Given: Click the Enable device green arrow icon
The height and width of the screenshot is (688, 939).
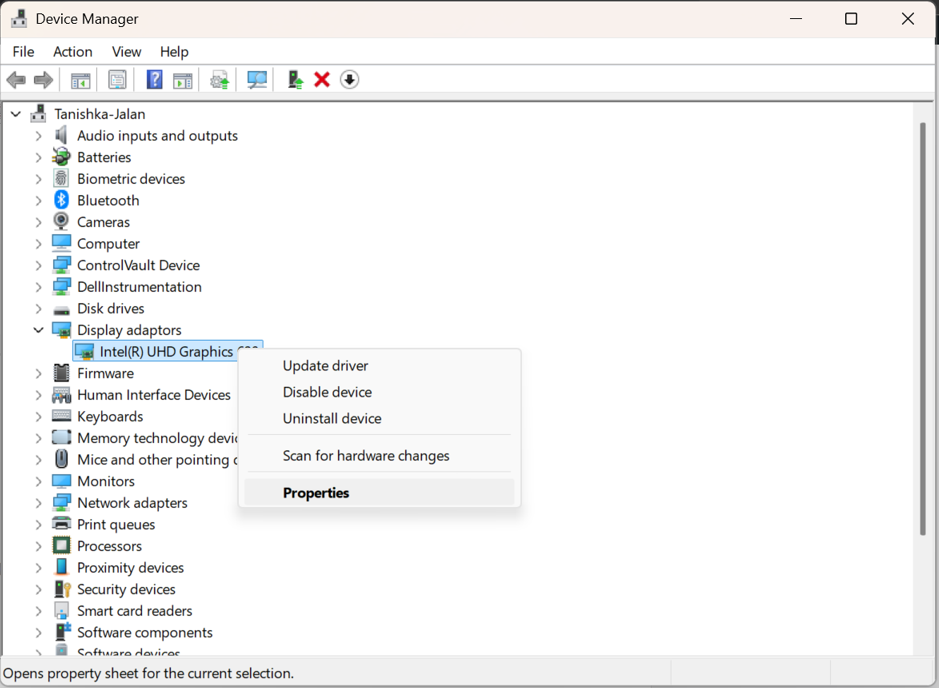Looking at the screenshot, I should (x=295, y=80).
